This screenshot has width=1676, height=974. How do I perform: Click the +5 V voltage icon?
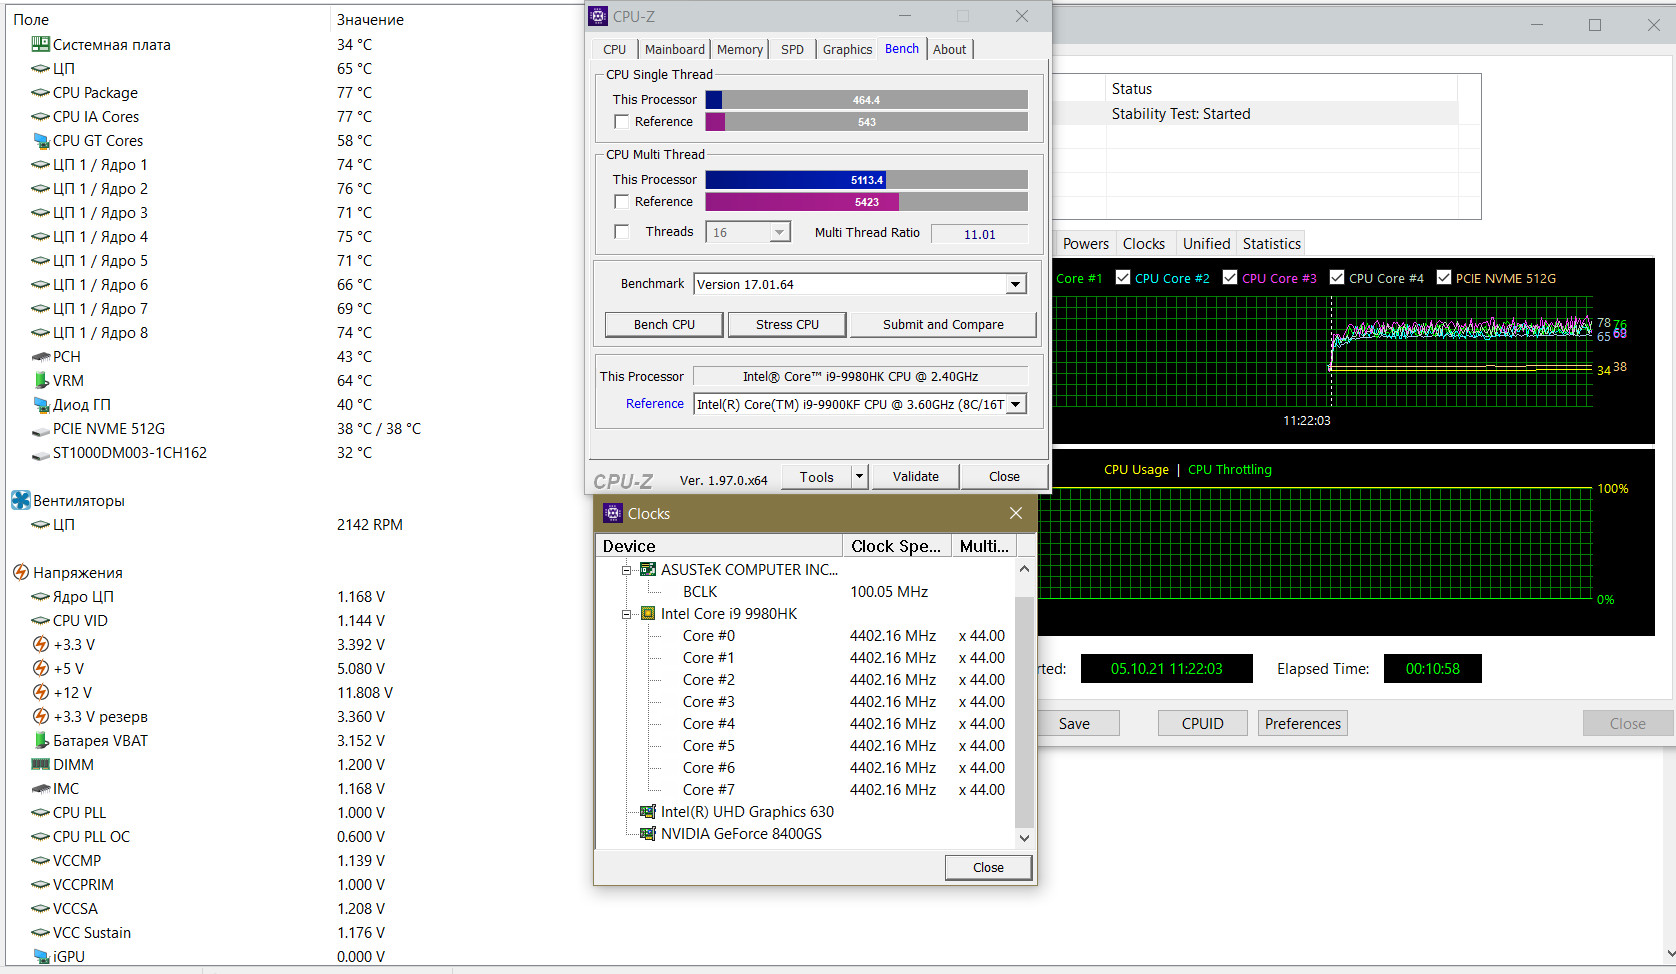click(x=40, y=668)
